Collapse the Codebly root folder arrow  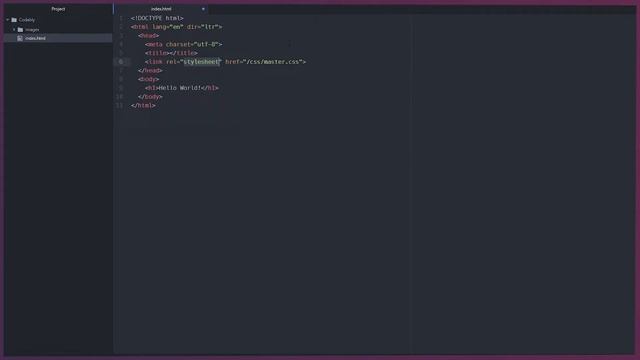click(8, 20)
